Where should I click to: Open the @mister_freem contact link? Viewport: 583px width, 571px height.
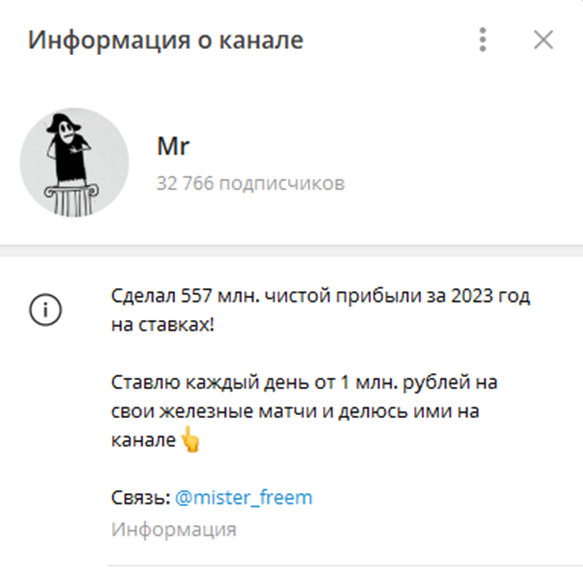(x=244, y=497)
